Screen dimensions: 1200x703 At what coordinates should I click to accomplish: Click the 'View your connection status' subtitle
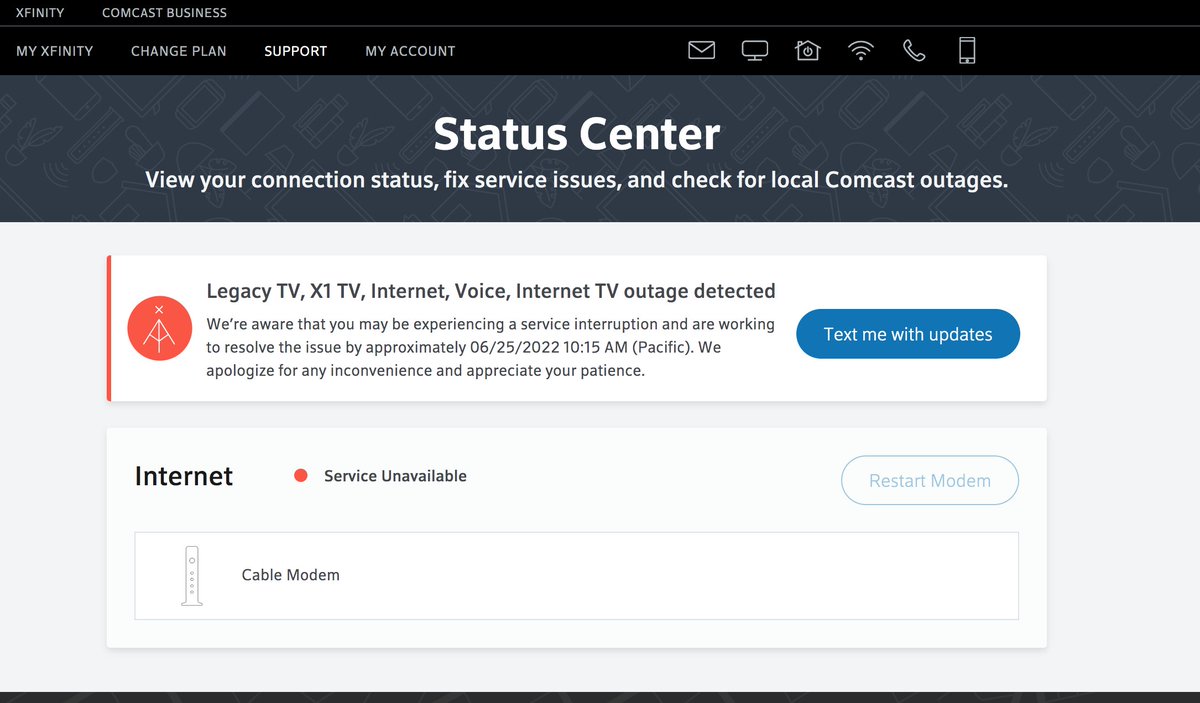[x=577, y=180]
